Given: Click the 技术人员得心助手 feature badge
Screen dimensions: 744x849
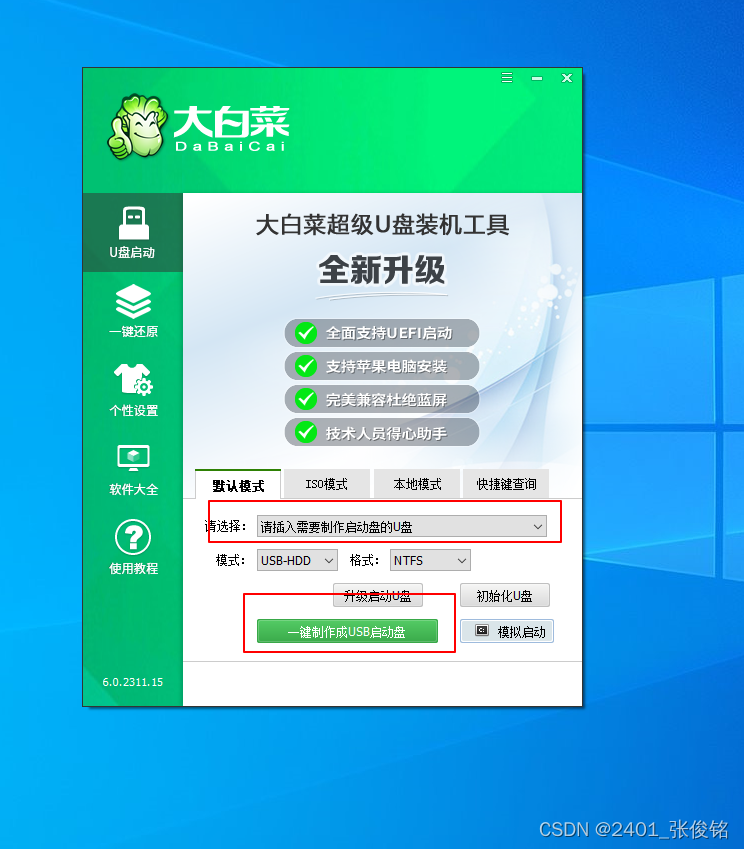Looking at the screenshot, I should coord(382,433).
